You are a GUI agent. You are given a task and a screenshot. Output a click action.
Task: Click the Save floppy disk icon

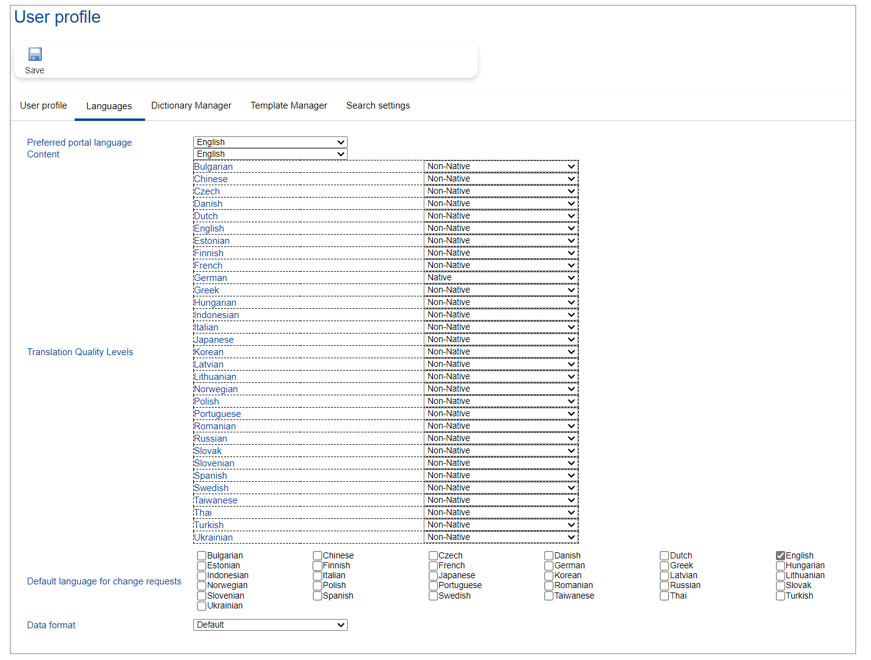point(35,55)
